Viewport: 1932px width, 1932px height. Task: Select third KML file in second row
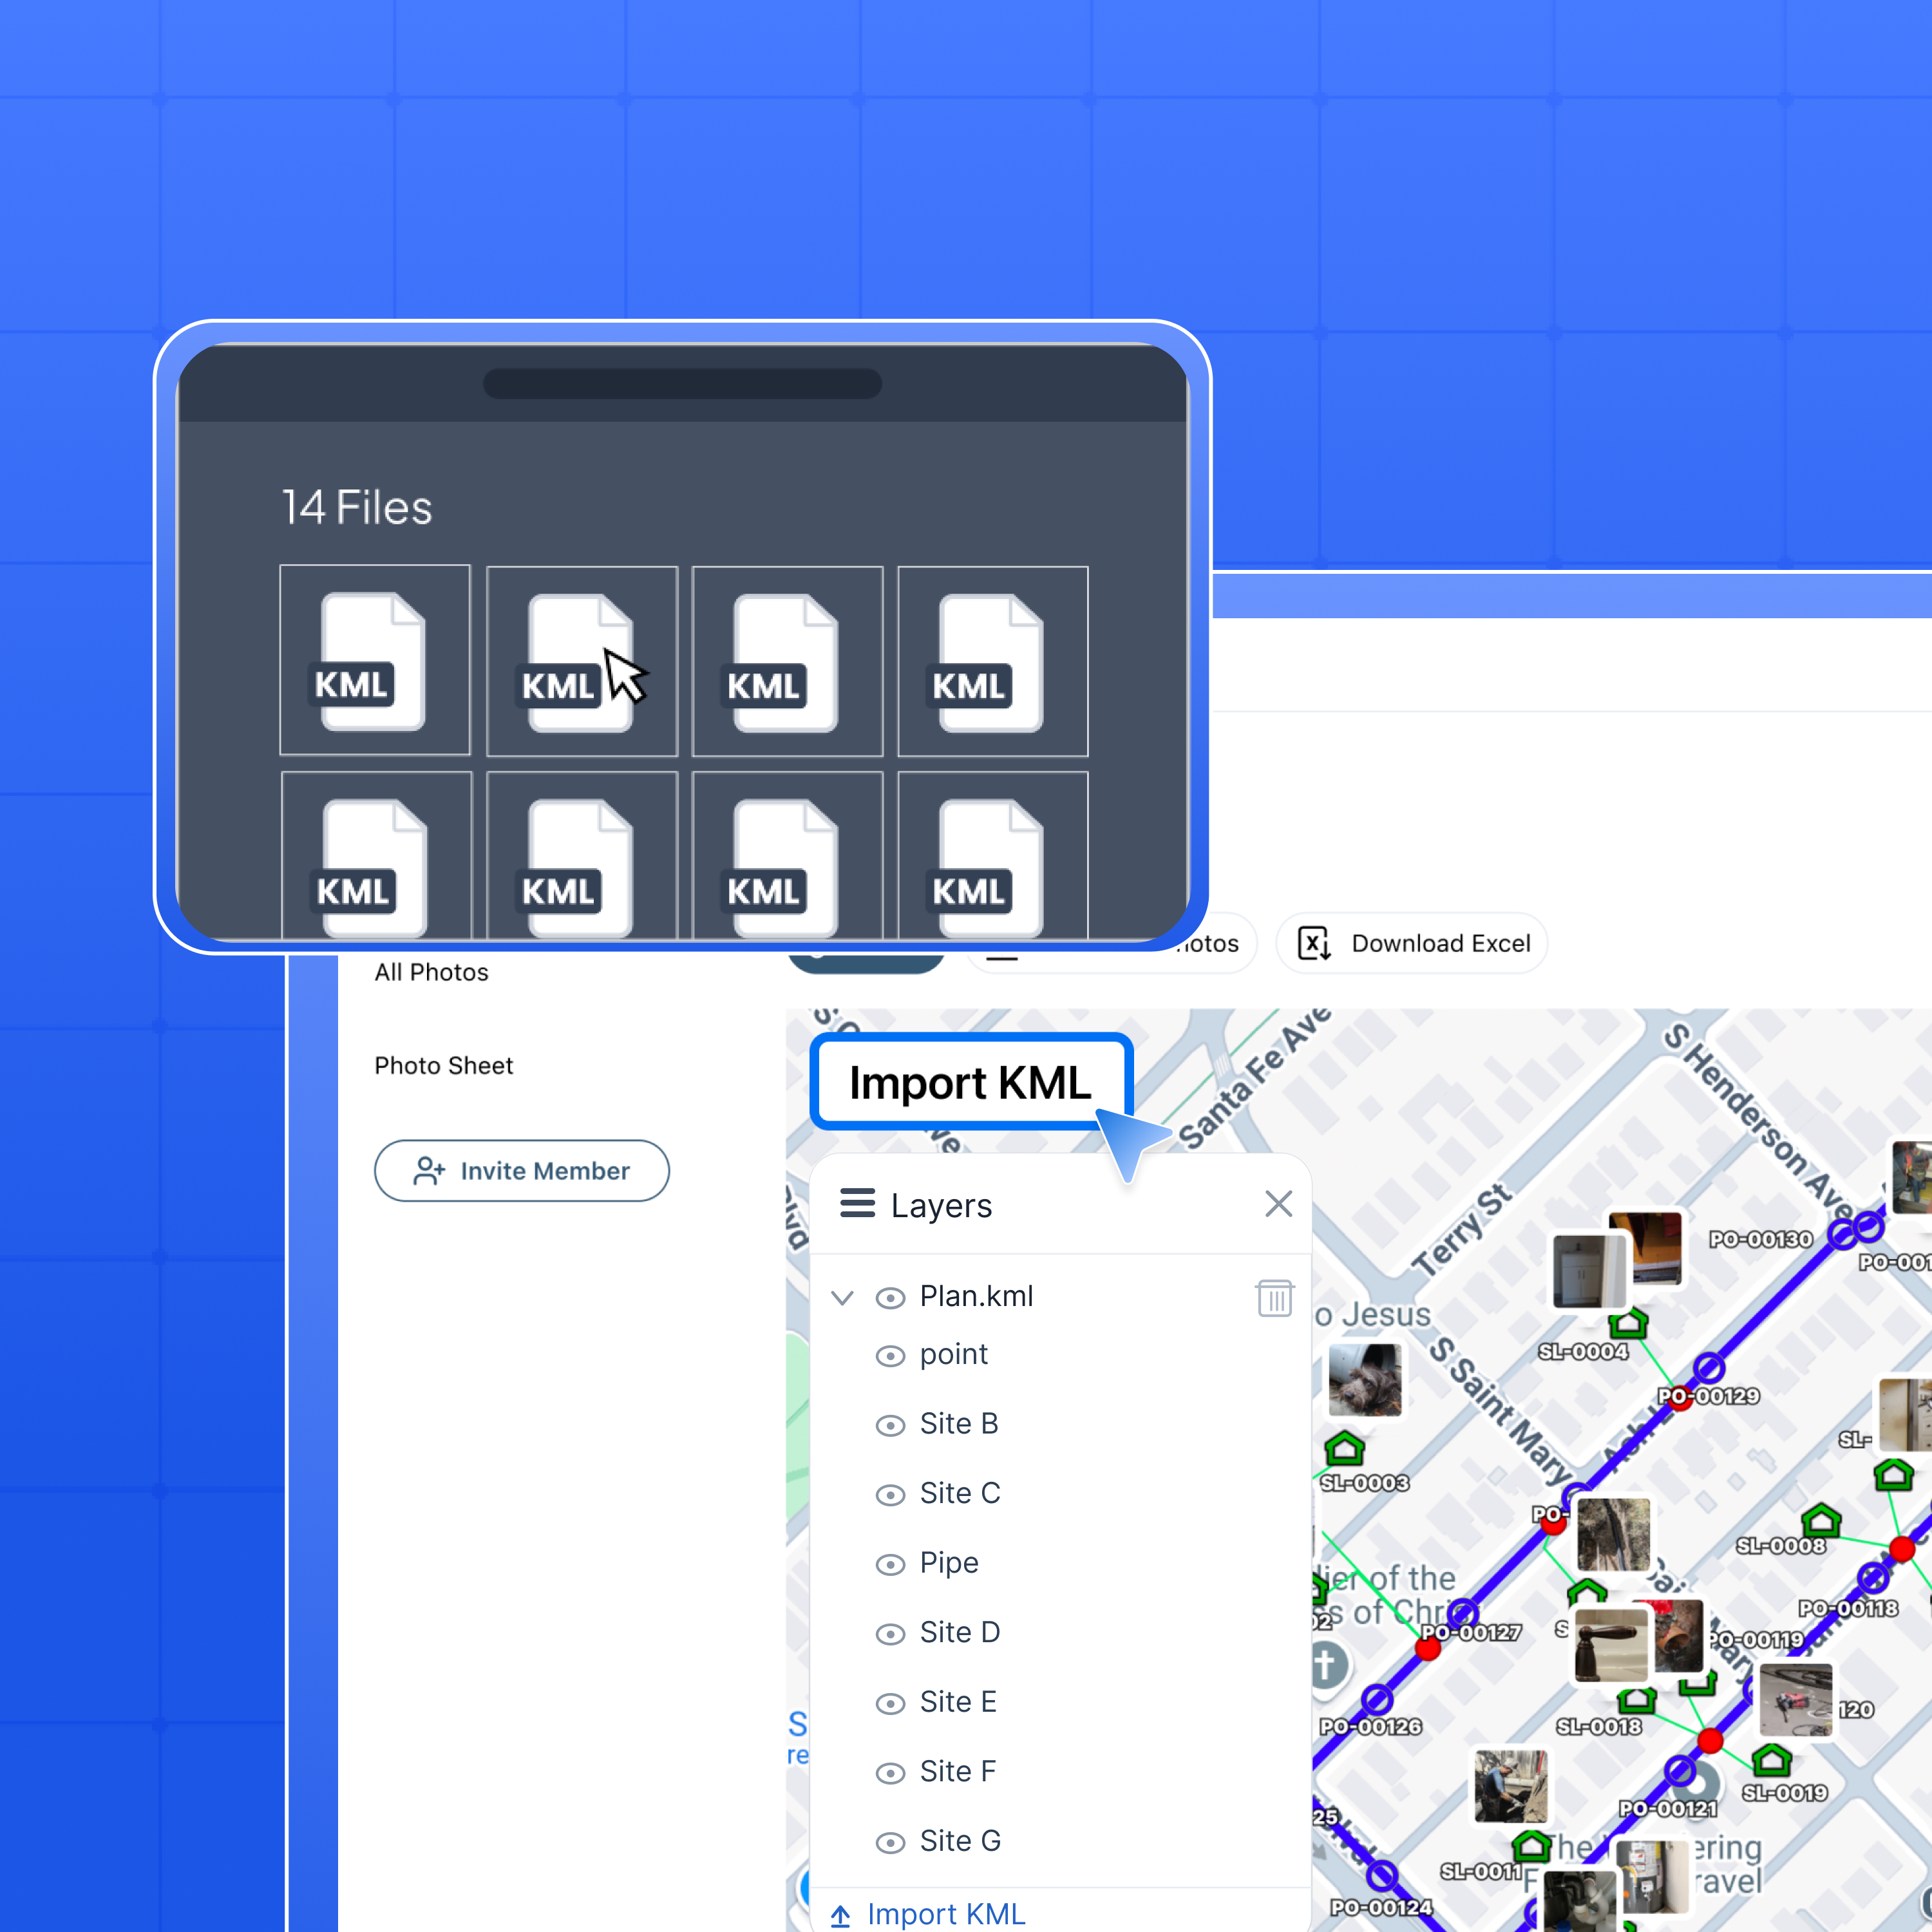(787, 856)
